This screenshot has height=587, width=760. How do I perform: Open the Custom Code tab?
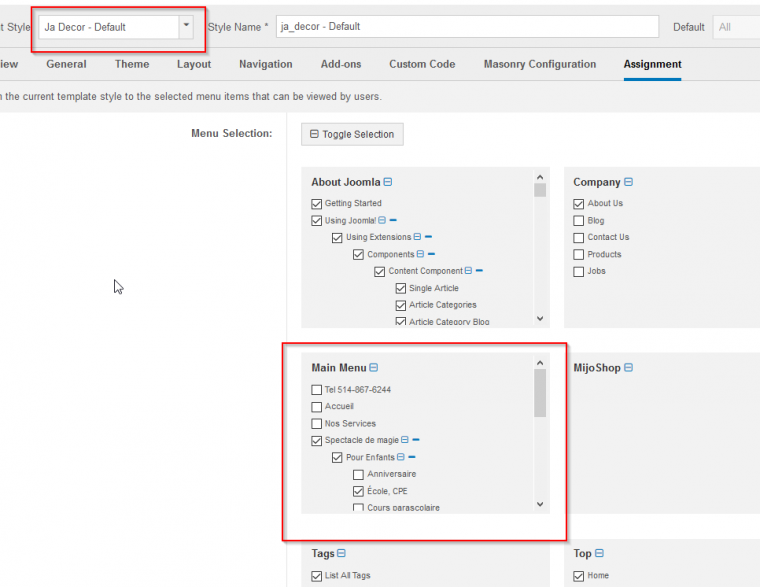(x=422, y=64)
